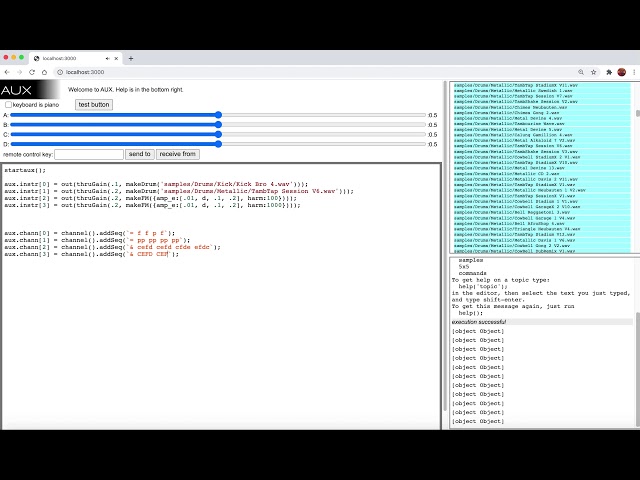Select the Tambourine Wave.wav sample row
The image size is (640, 480).
[x=542, y=124]
